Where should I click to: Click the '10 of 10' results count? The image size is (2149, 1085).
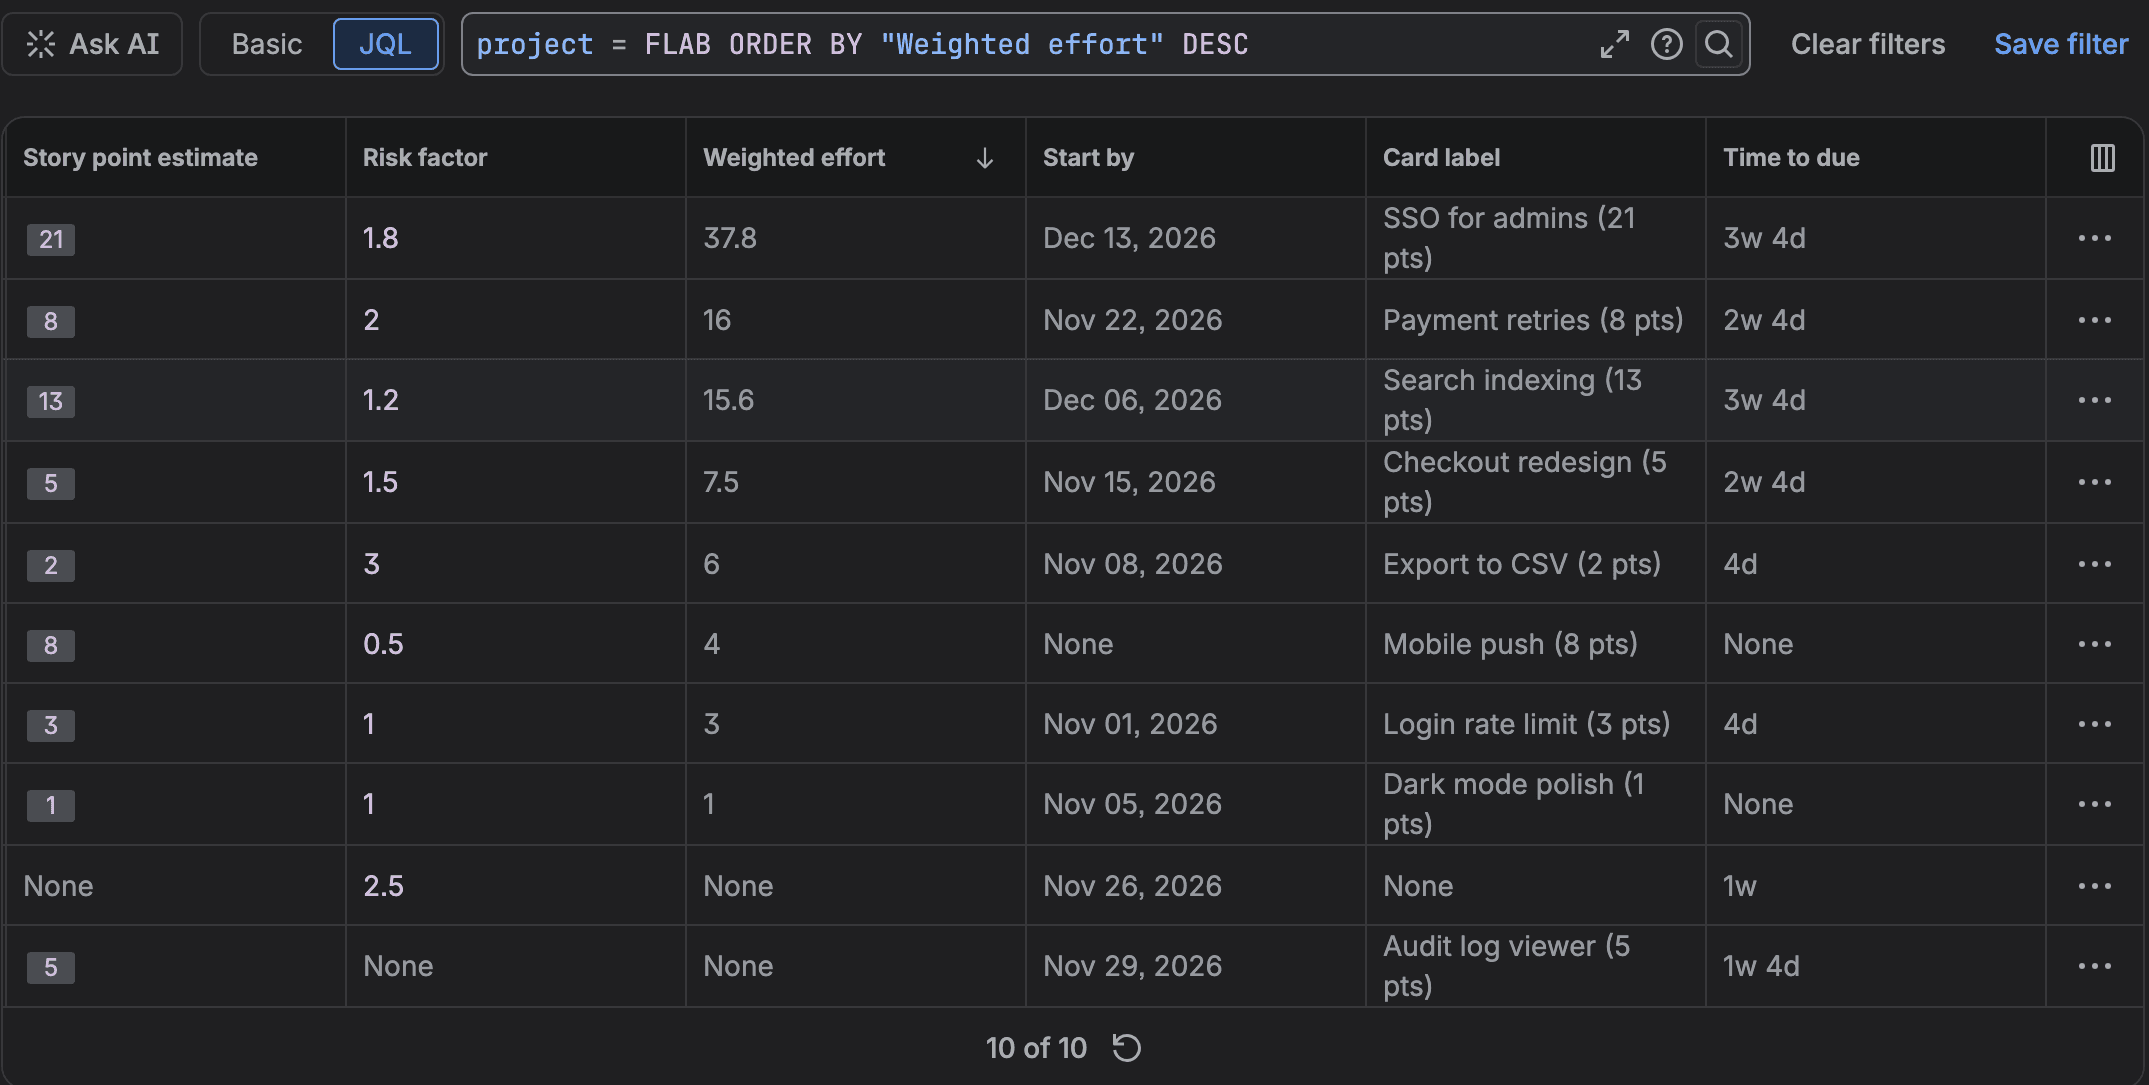click(1036, 1047)
